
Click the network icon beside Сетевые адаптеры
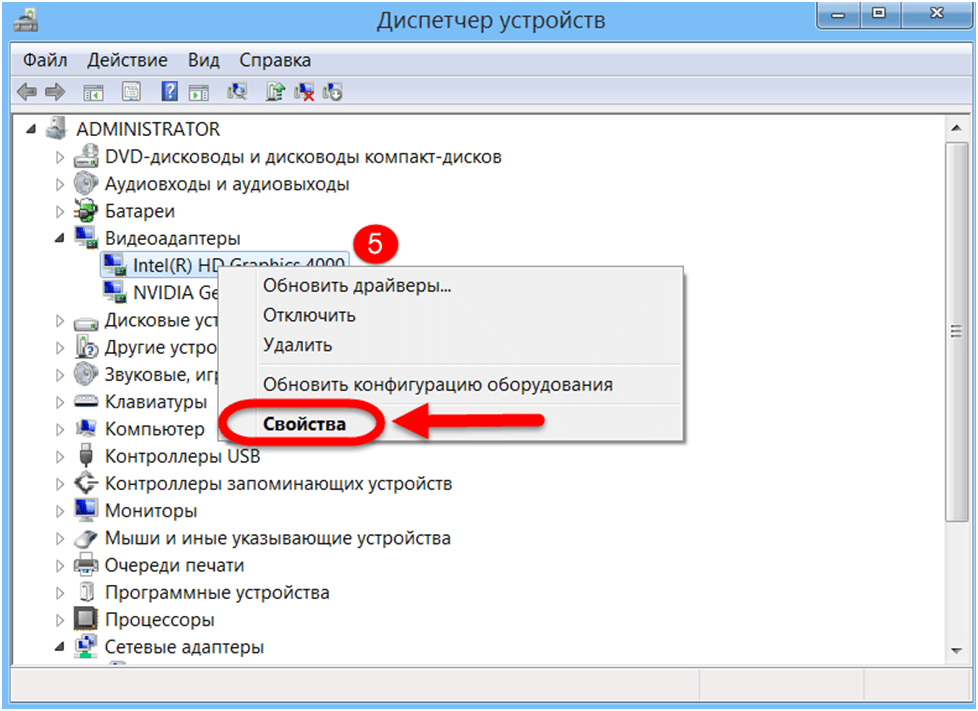[85, 646]
